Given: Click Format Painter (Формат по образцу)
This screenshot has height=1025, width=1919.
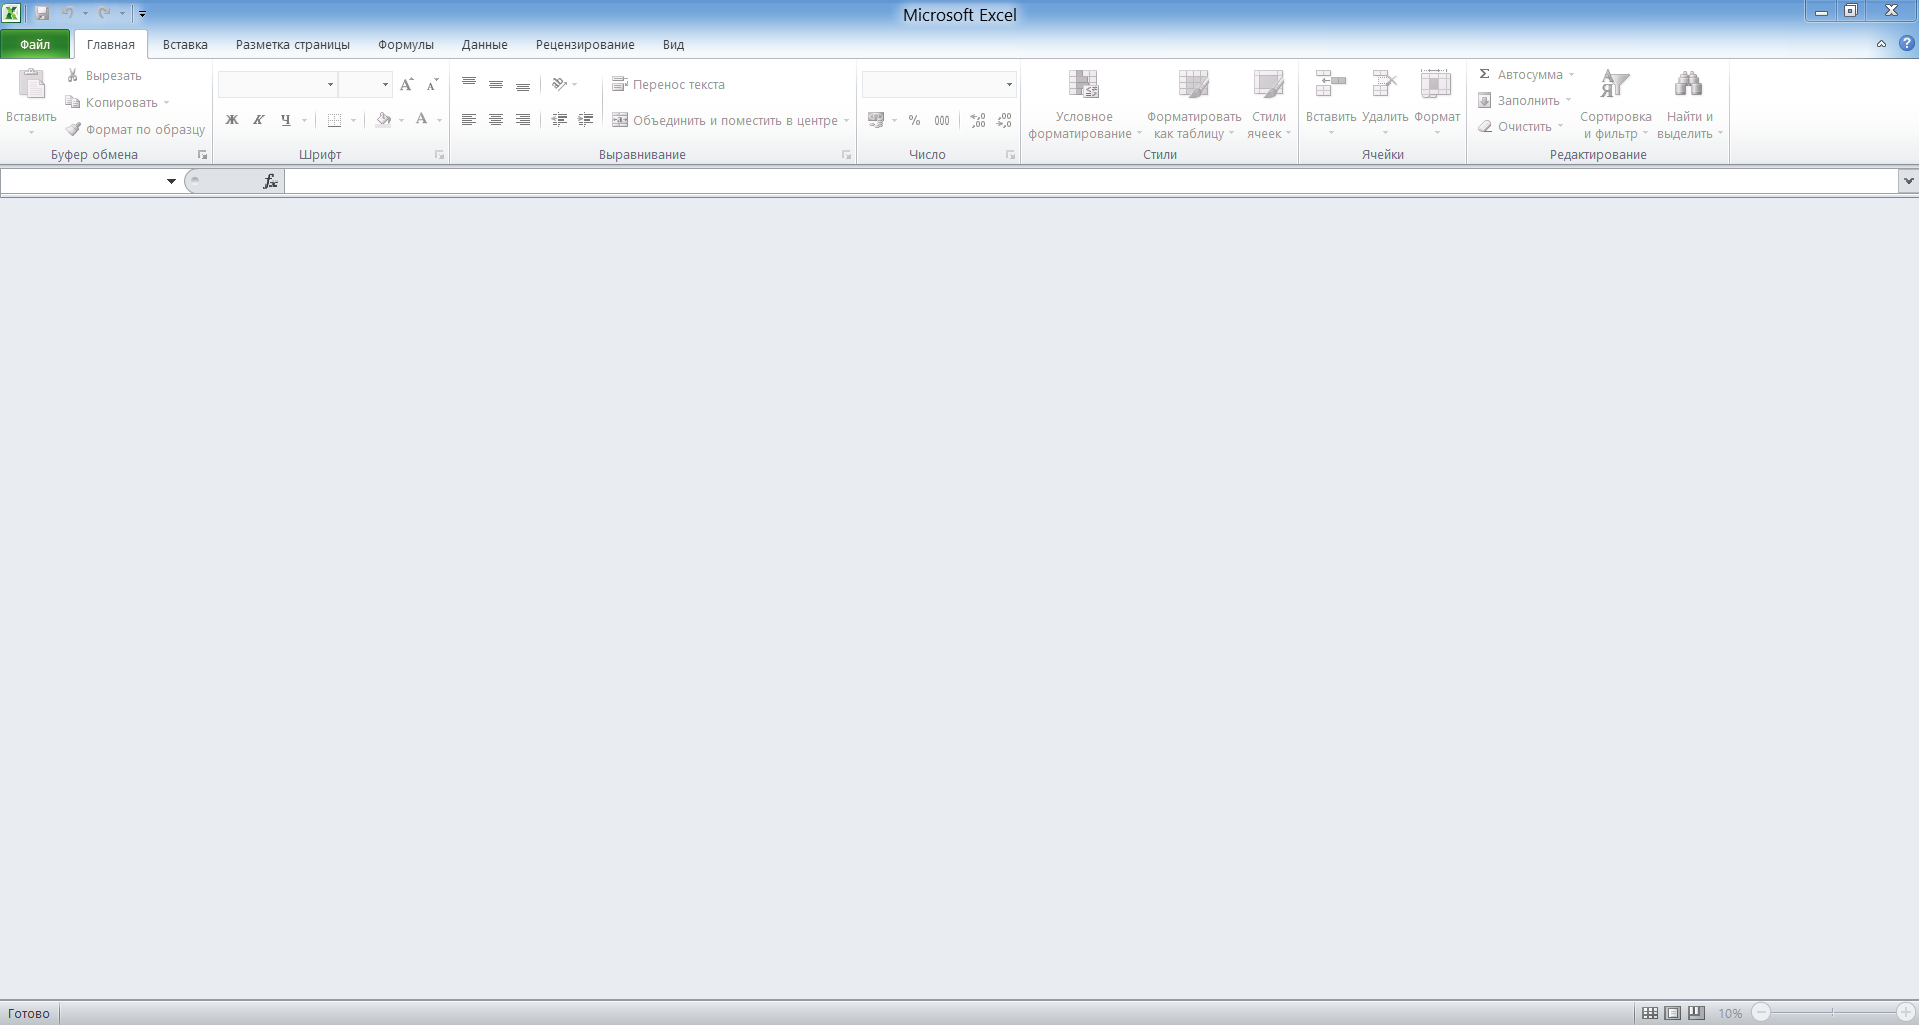Looking at the screenshot, I should tap(135, 129).
